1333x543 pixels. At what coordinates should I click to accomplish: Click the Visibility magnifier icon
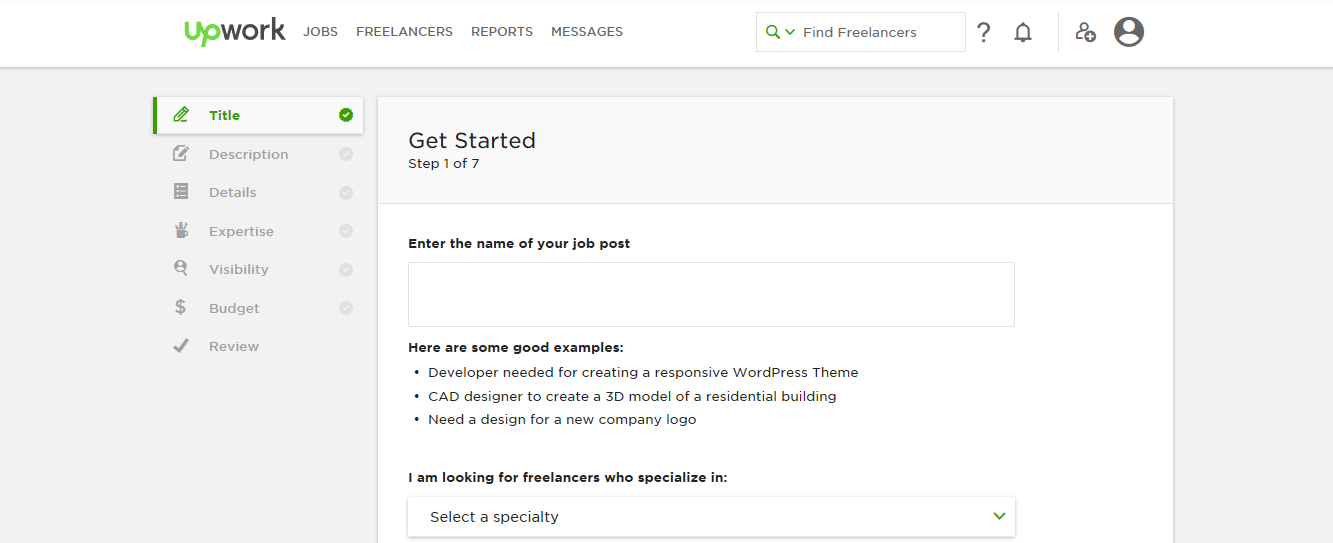pos(181,269)
